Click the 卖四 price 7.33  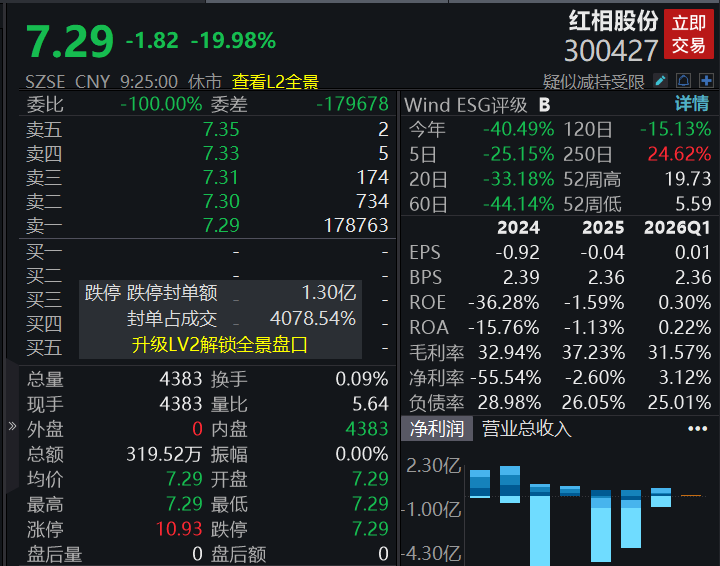point(221,153)
